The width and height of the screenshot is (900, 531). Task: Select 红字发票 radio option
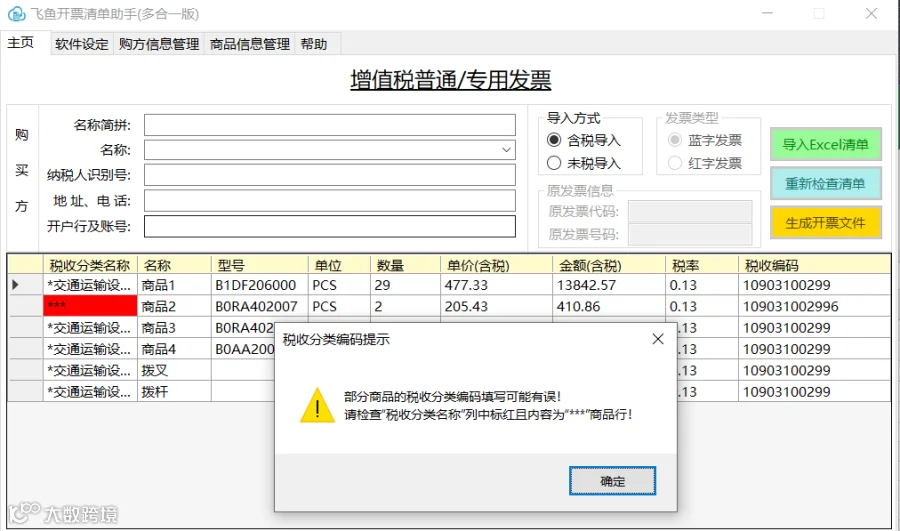click(x=675, y=163)
